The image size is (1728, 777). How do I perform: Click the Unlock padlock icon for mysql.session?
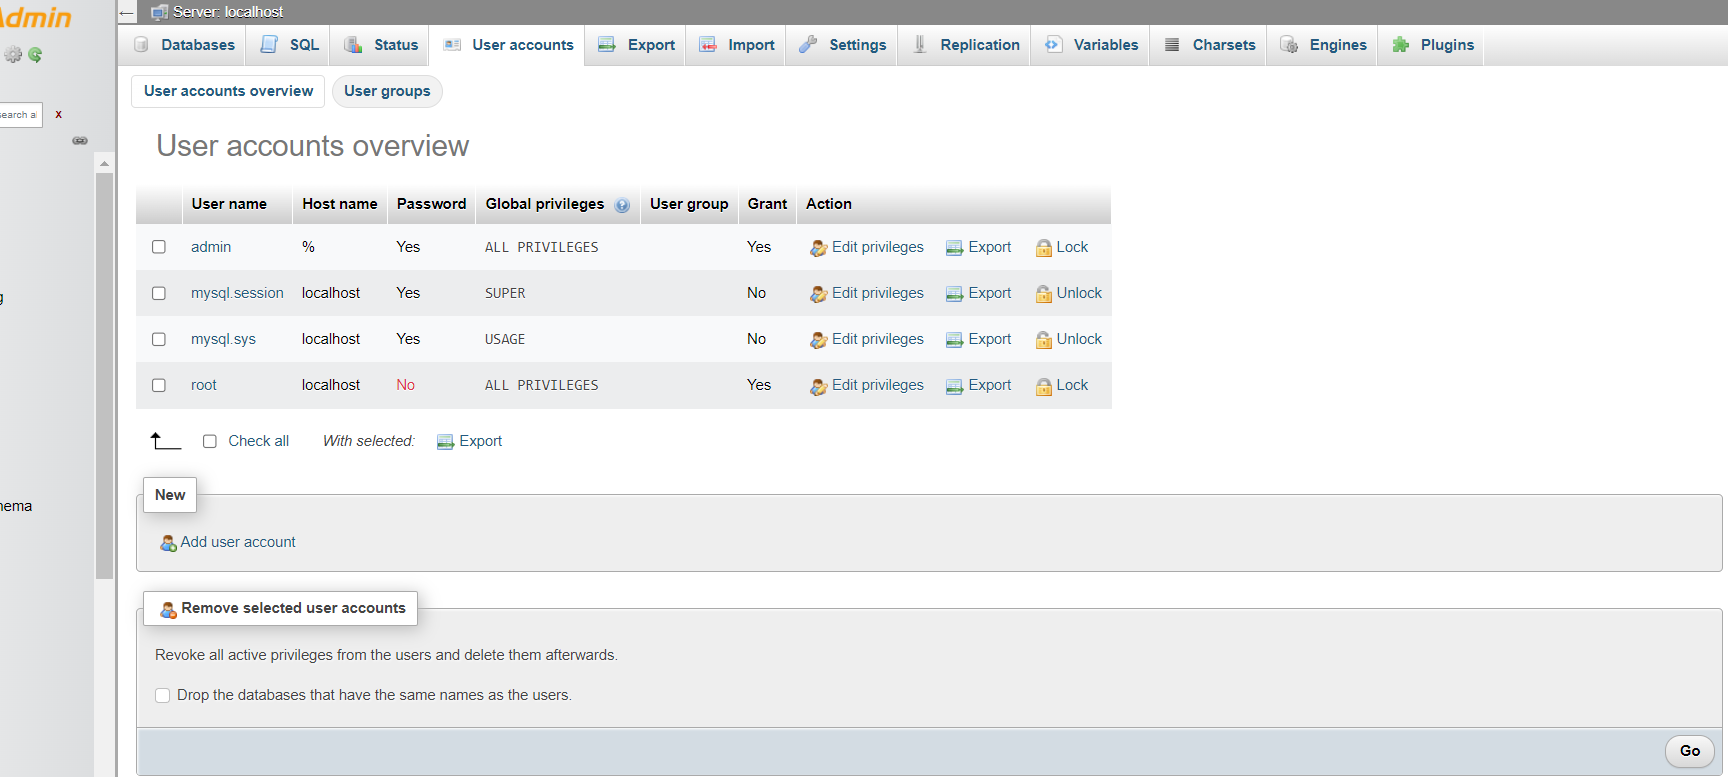coord(1044,294)
